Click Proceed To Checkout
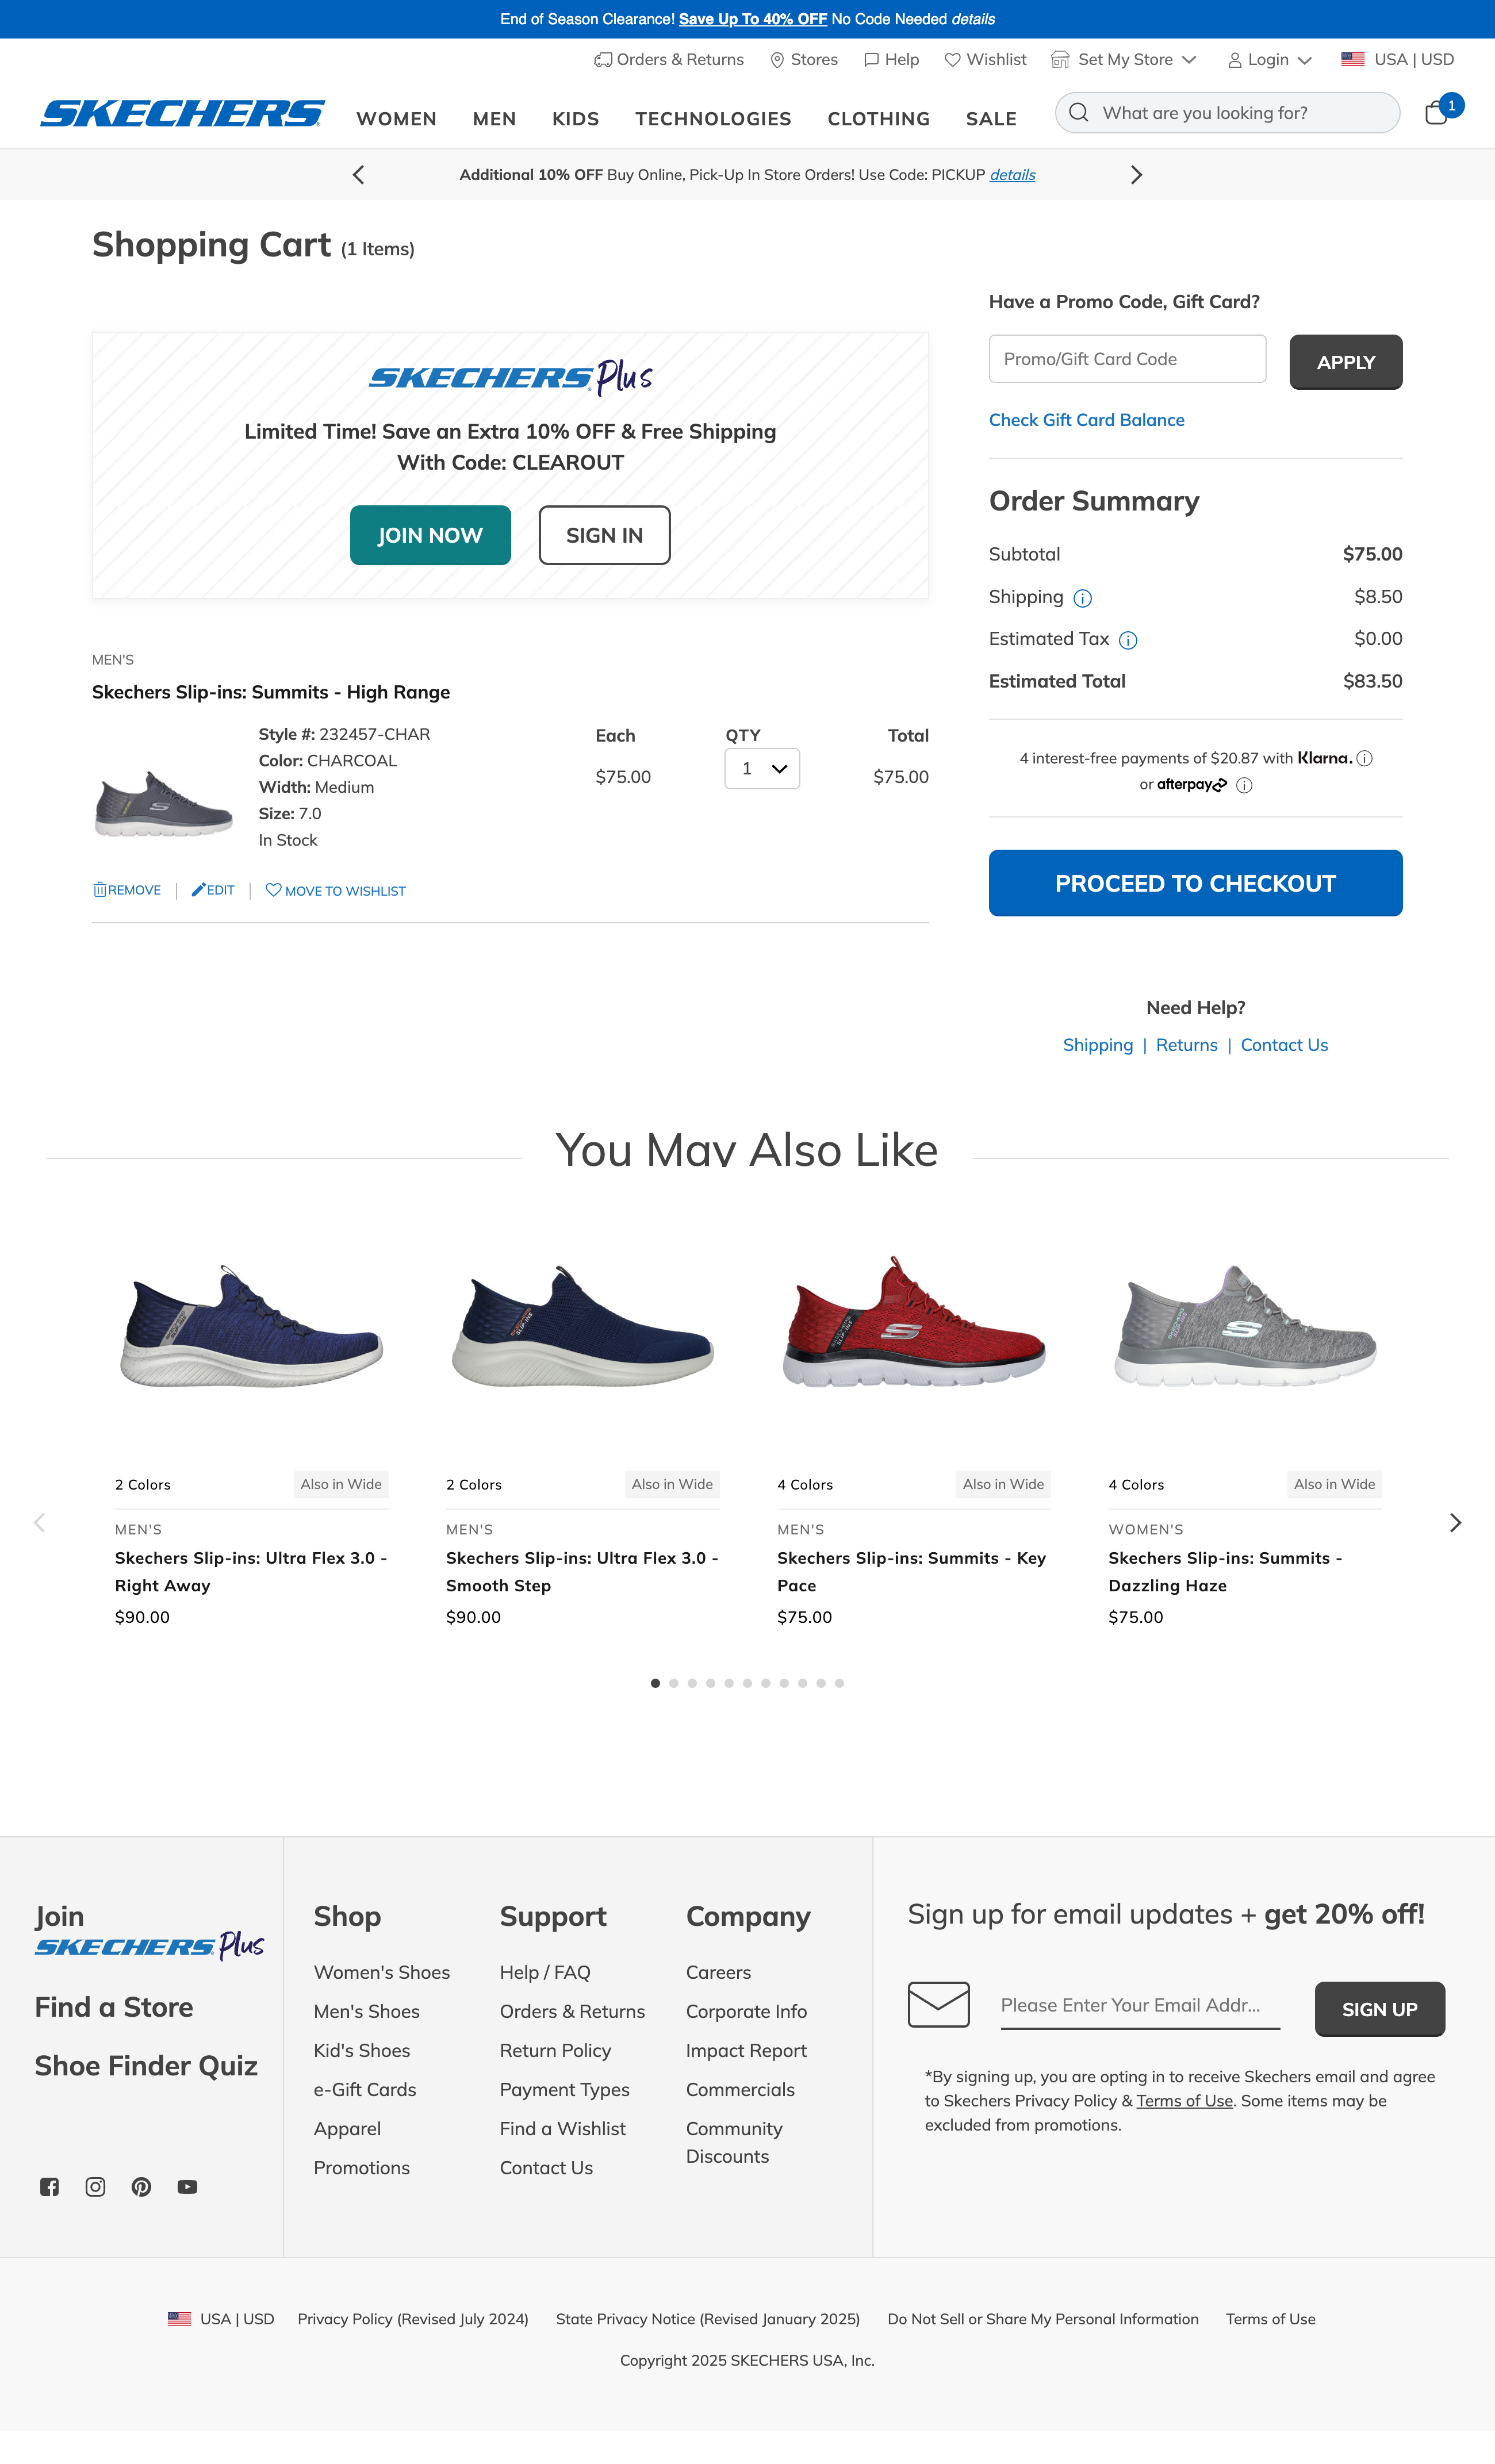1495x2464 pixels. point(1195,882)
